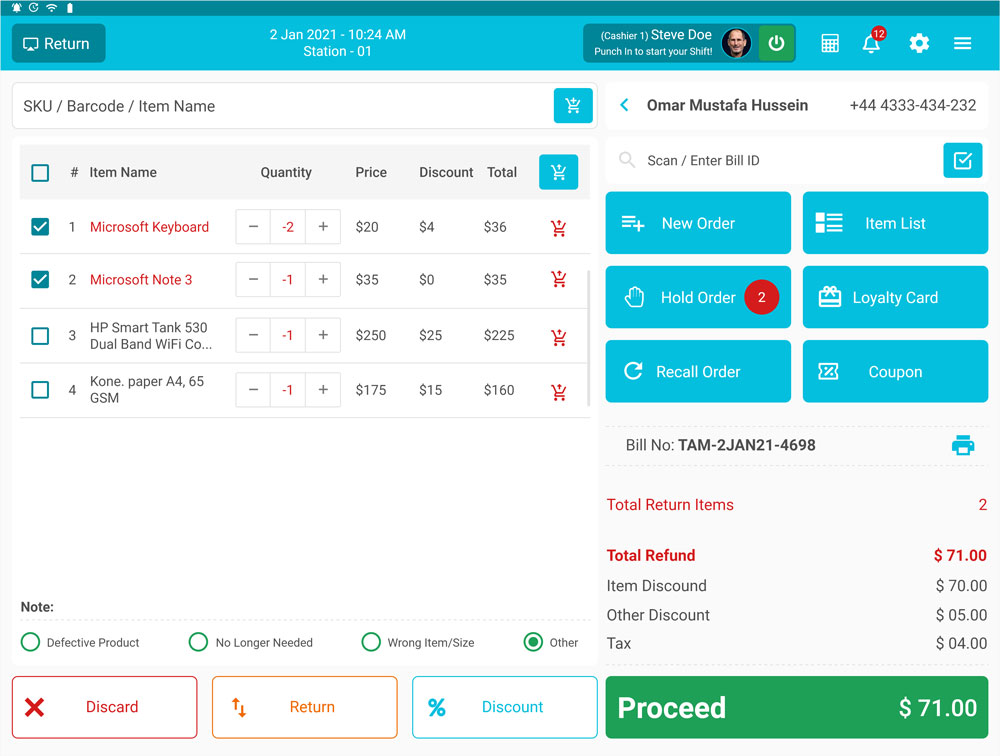Print the bill TAM-2JAN21-4698
Image resolution: width=1000 pixels, height=756 pixels.
[963, 445]
